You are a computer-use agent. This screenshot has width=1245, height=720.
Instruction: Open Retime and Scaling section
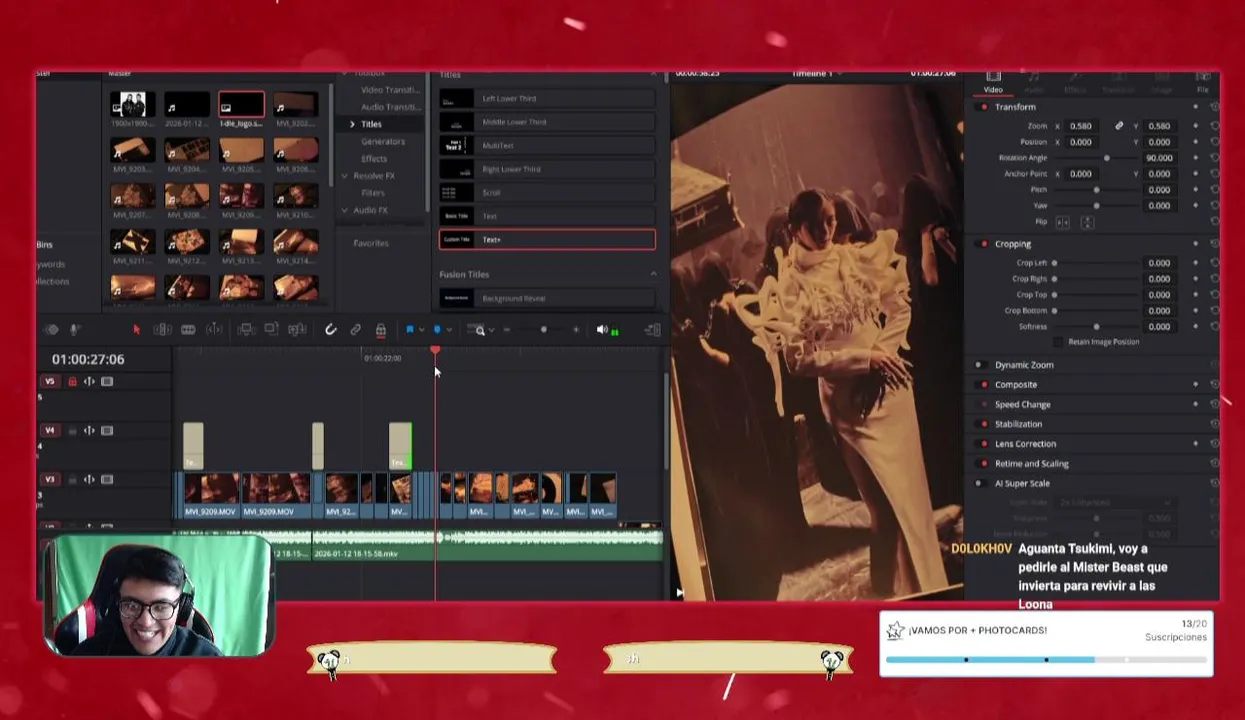click(x=1032, y=464)
